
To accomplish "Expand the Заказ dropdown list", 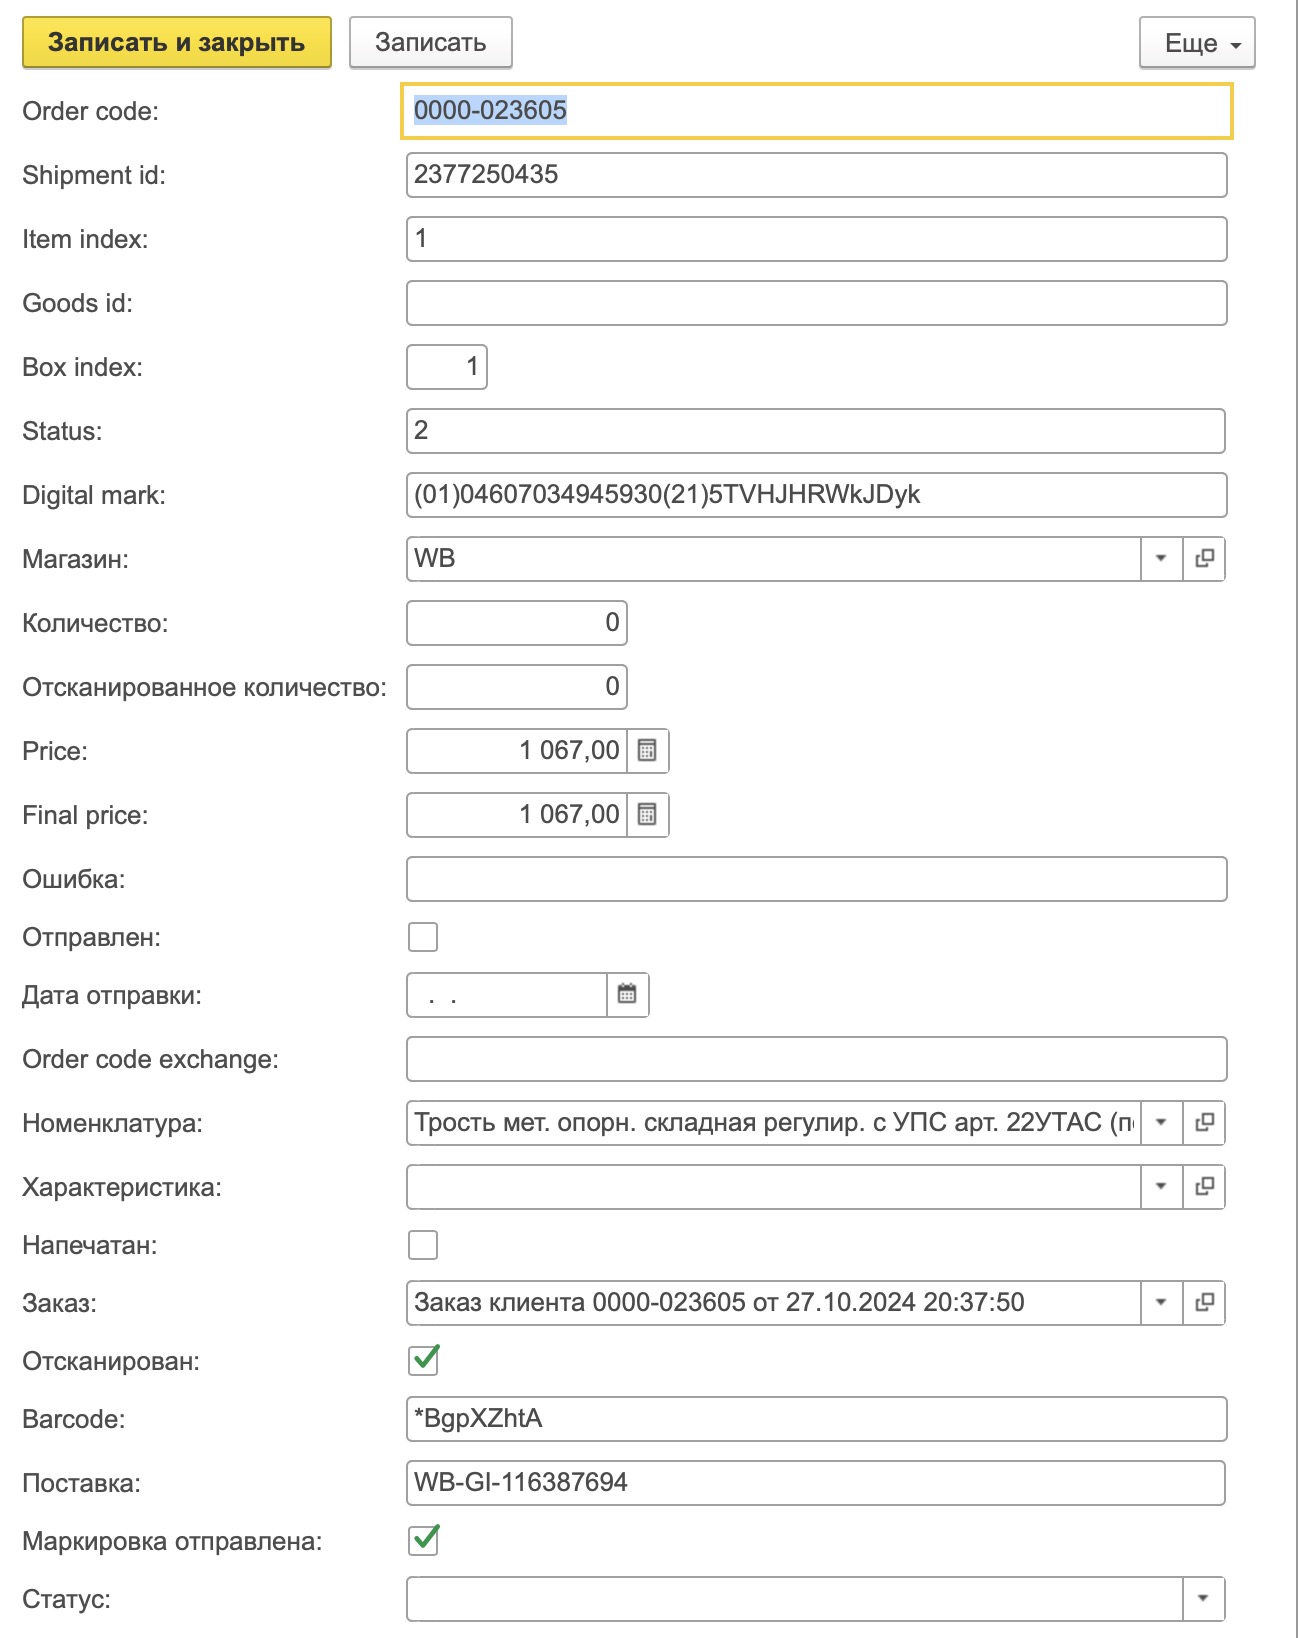I will [1161, 1303].
